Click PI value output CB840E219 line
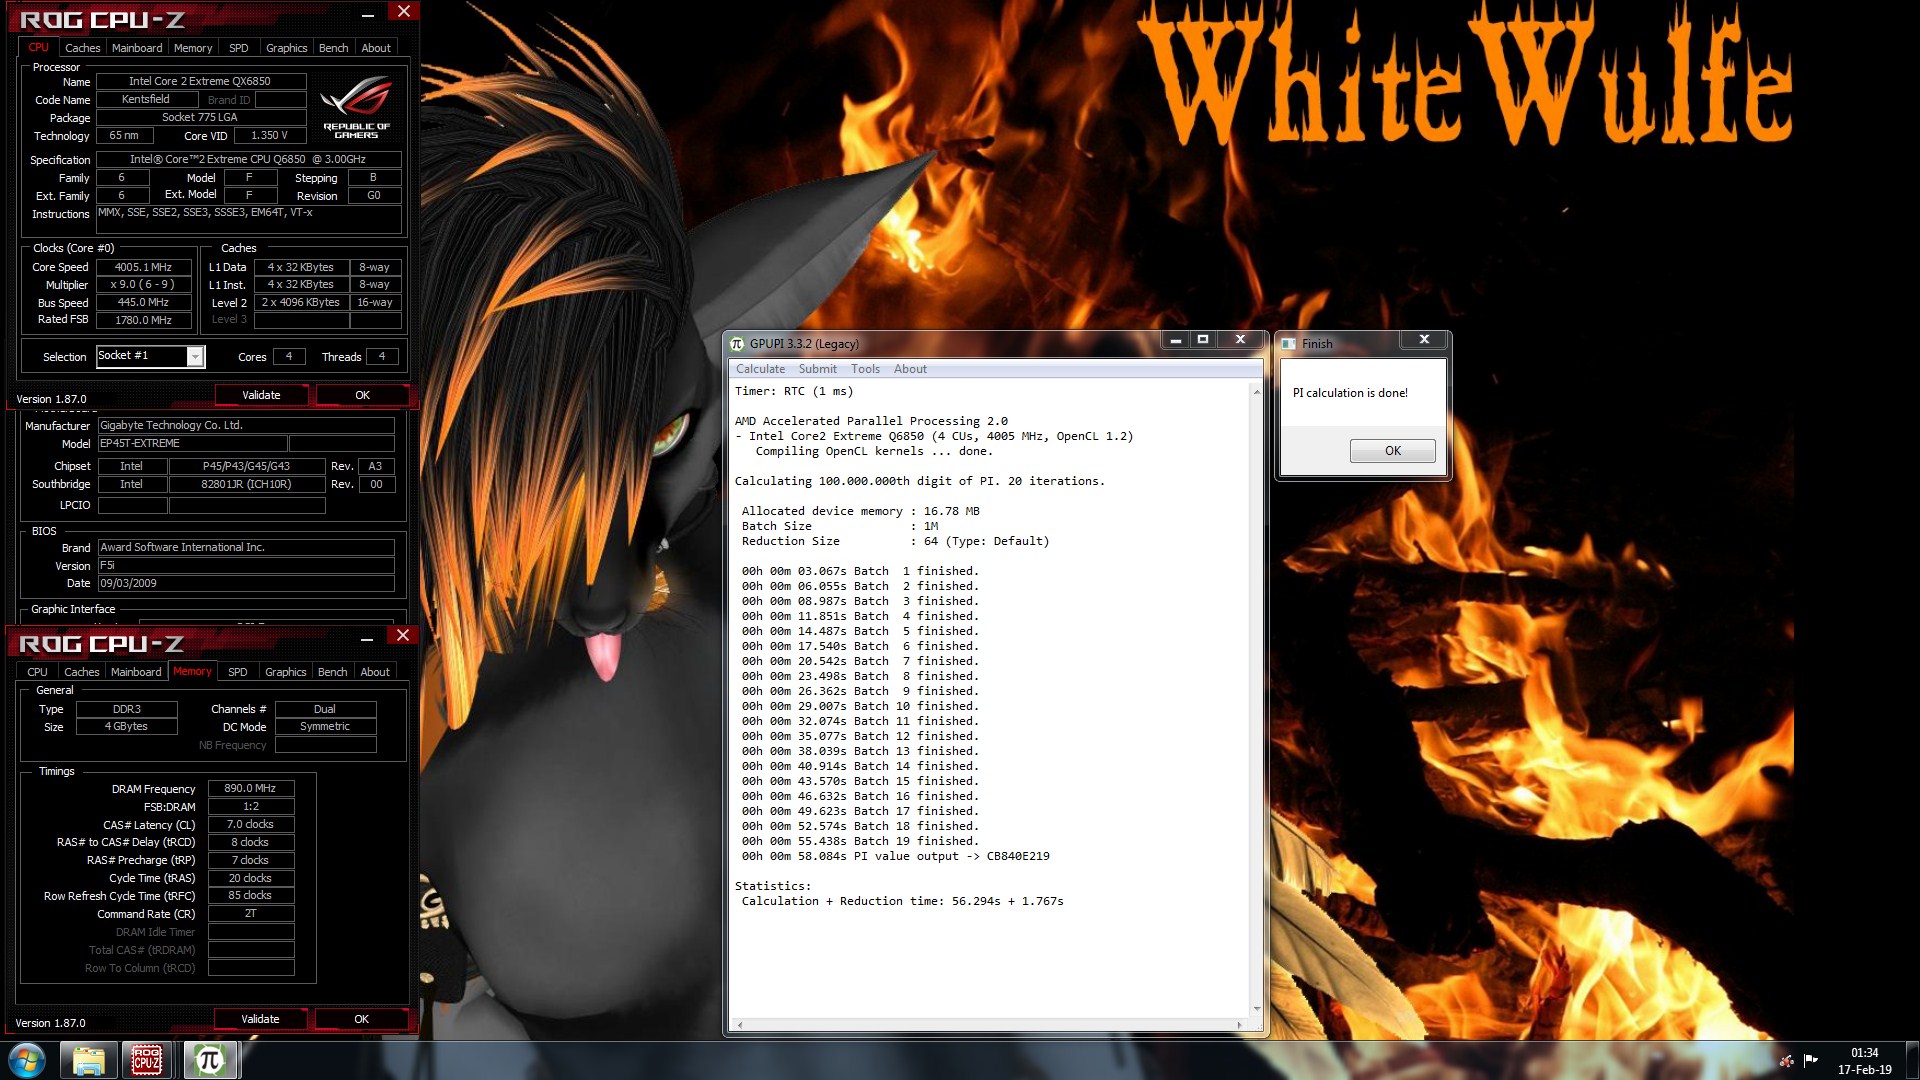The width and height of the screenshot is (1920, 1080). point(895,856)
